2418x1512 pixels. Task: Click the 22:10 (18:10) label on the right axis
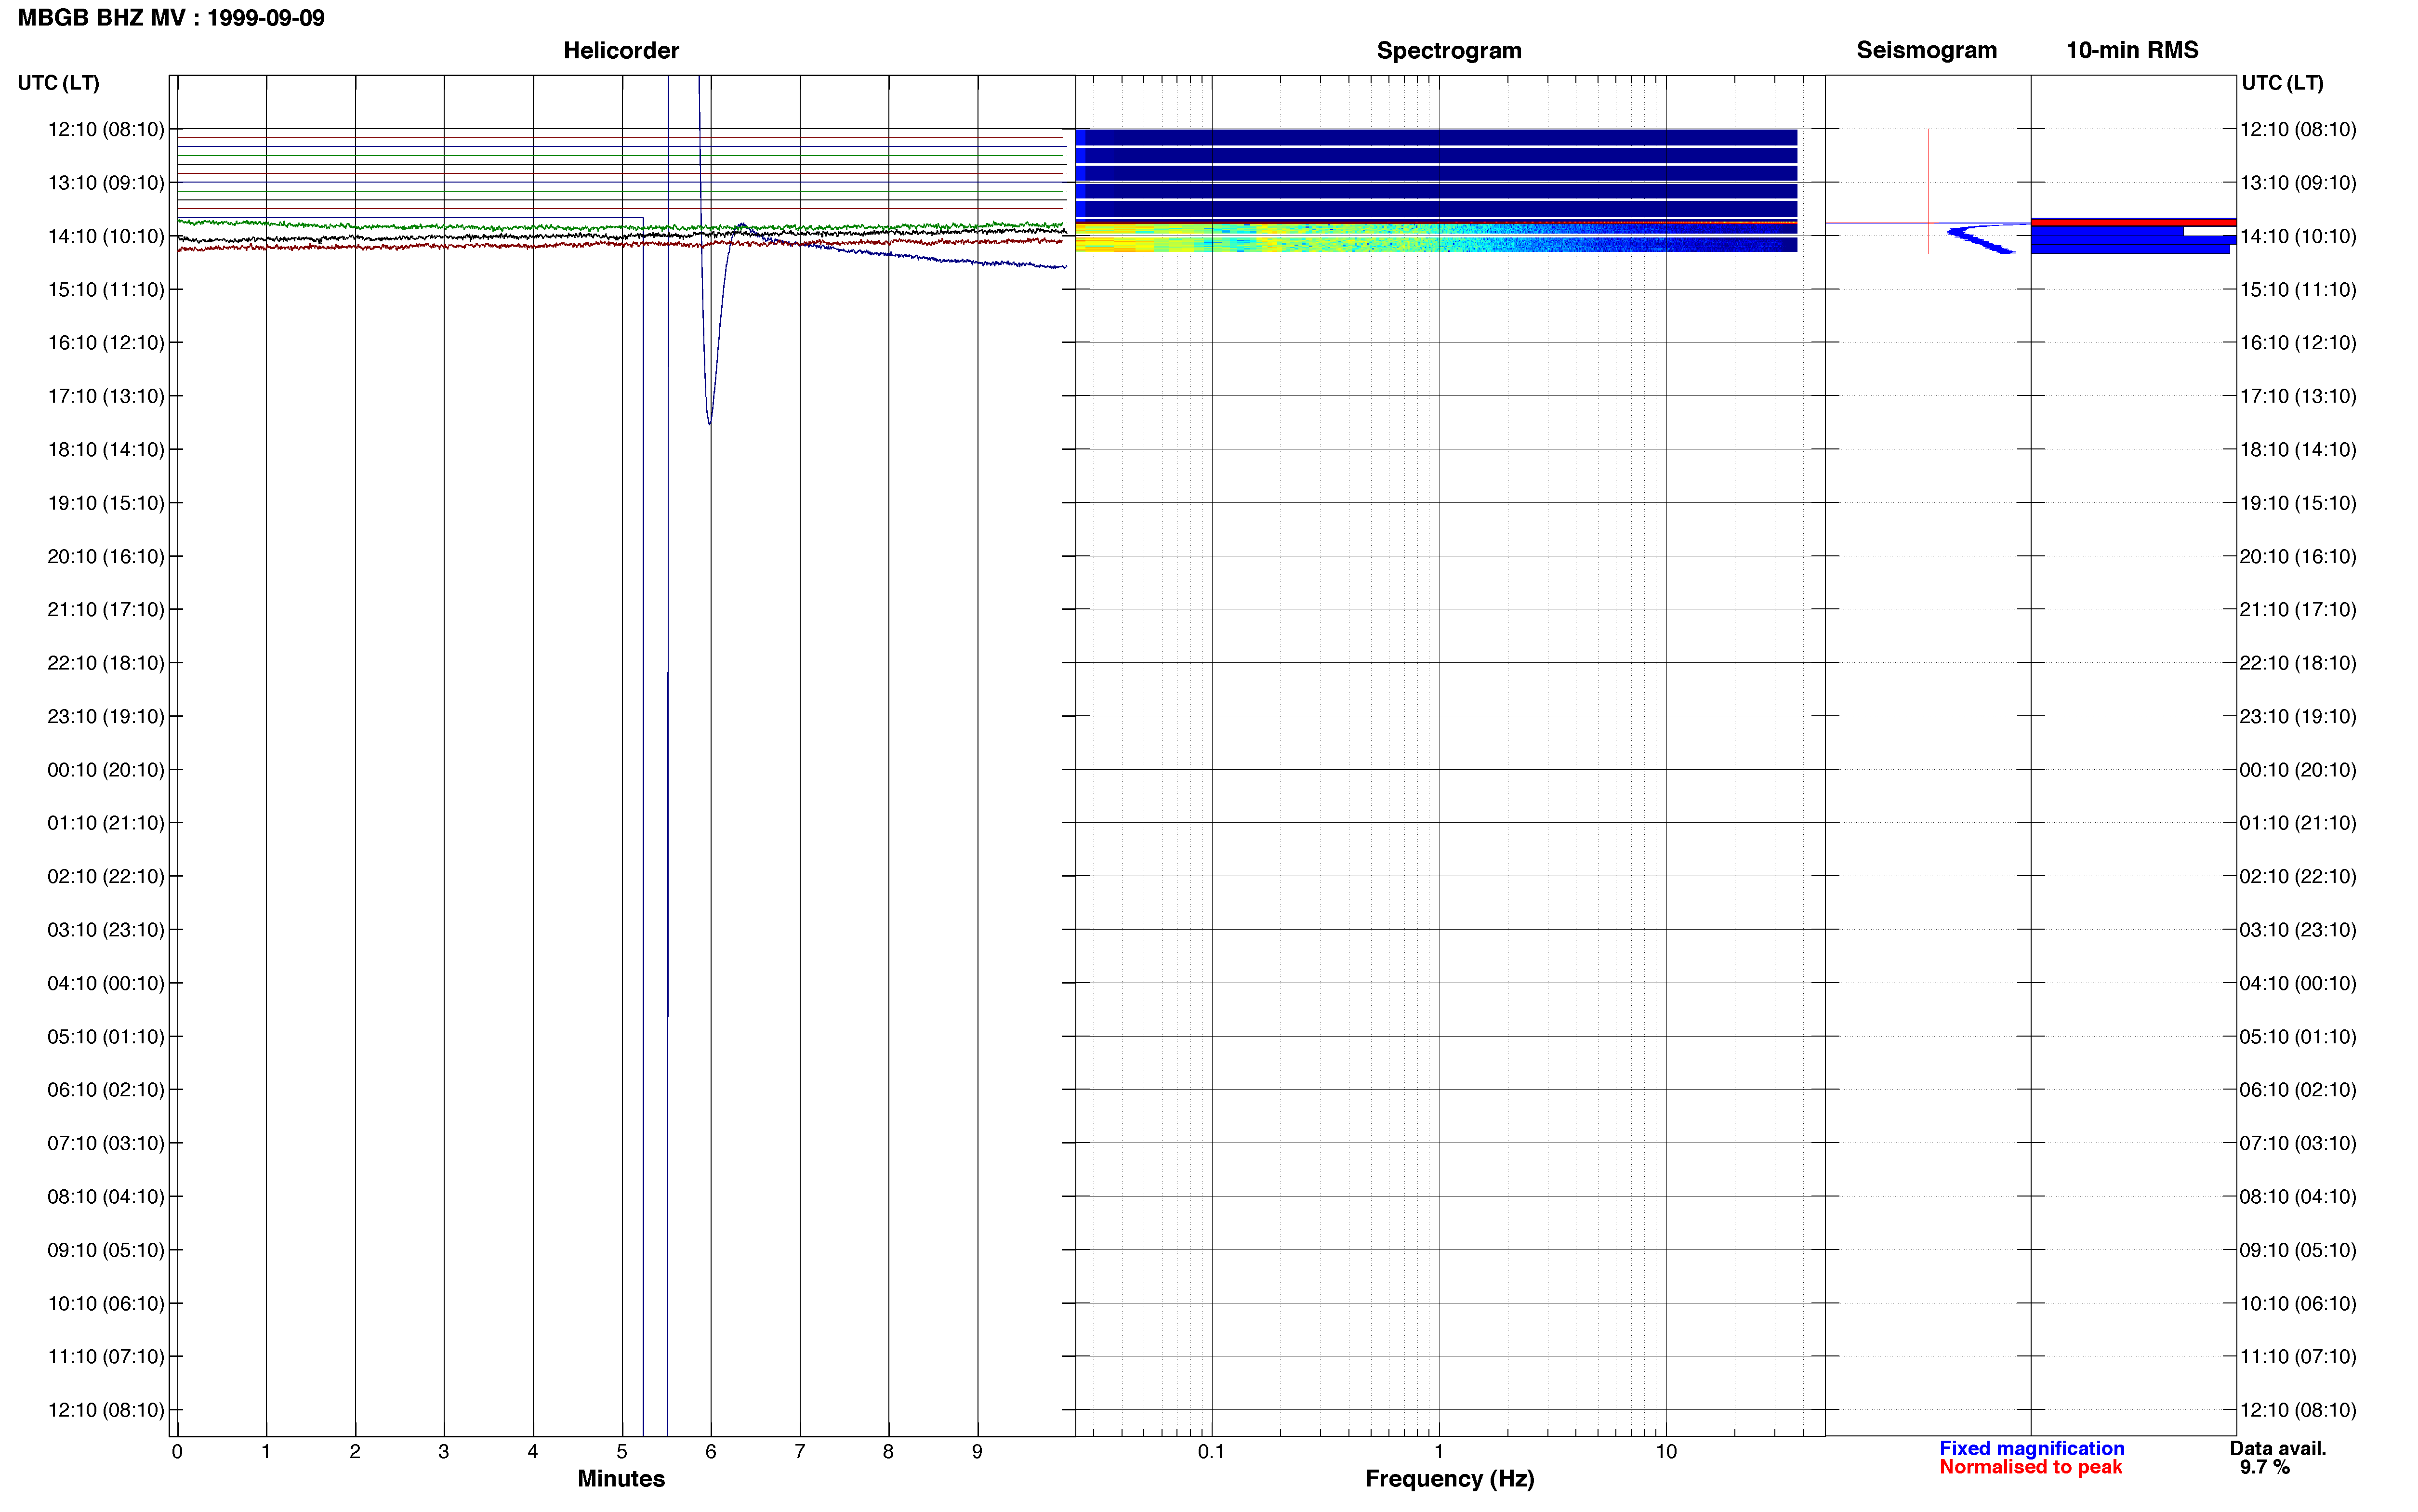click(x=2298, y=663)
